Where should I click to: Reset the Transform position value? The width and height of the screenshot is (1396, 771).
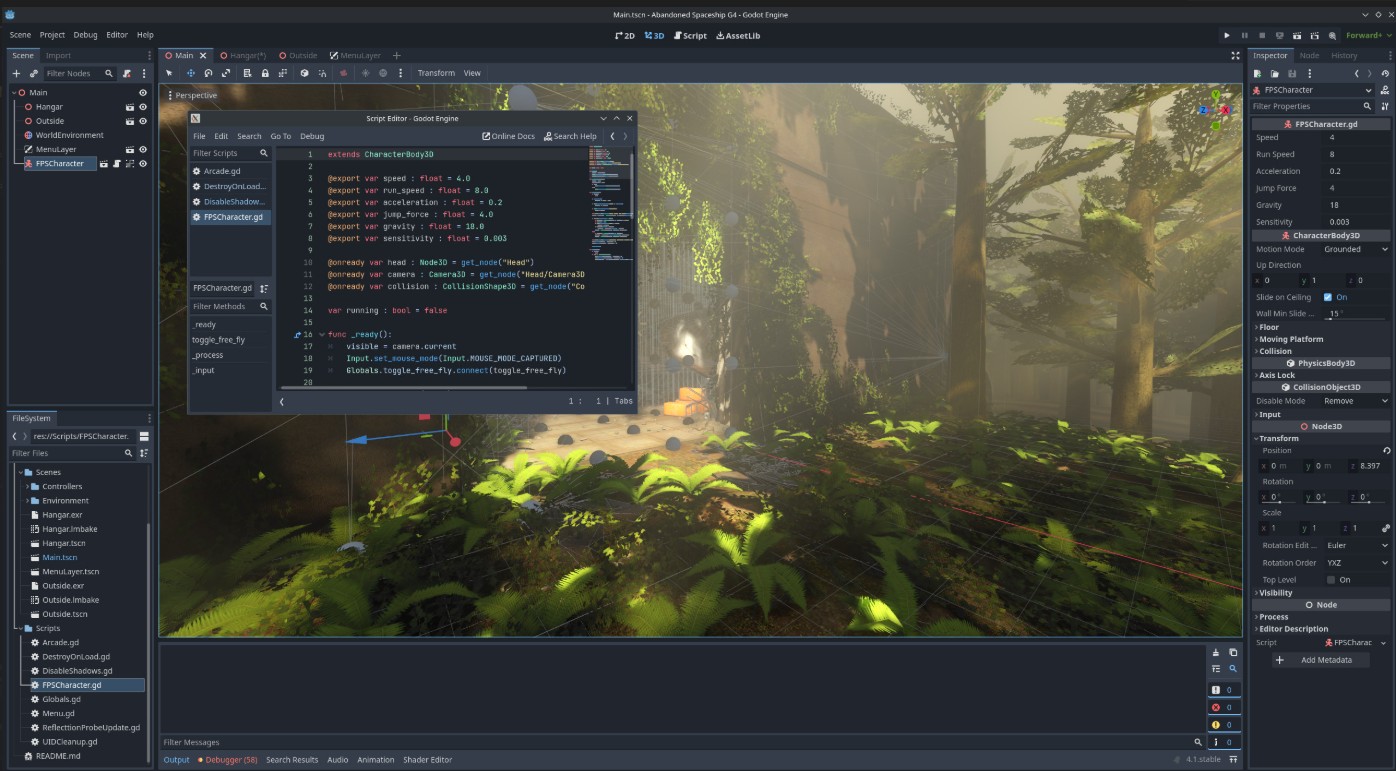[x=1386, y=451]
